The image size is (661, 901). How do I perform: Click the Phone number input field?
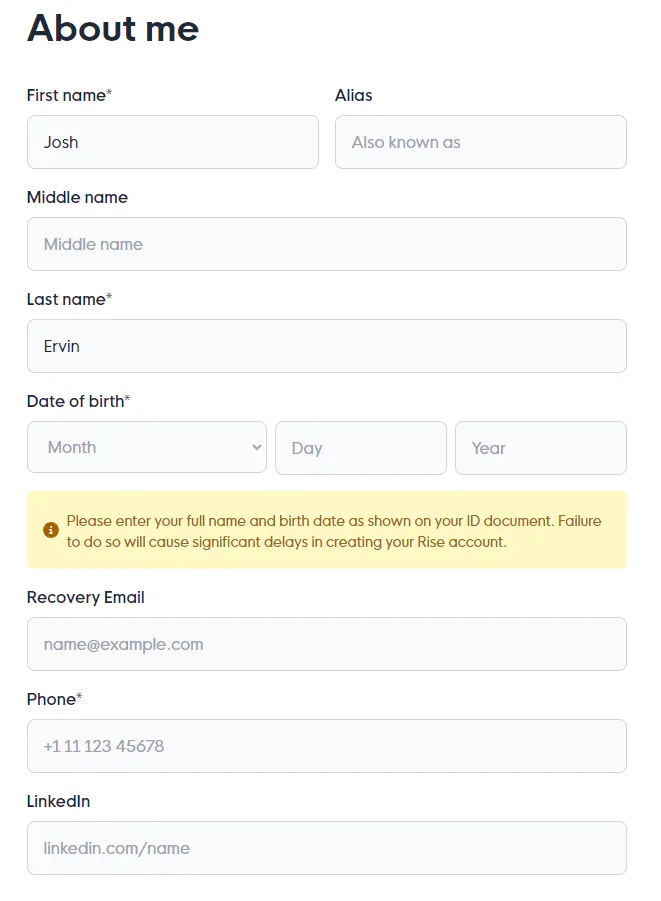(x=326, y=746)
